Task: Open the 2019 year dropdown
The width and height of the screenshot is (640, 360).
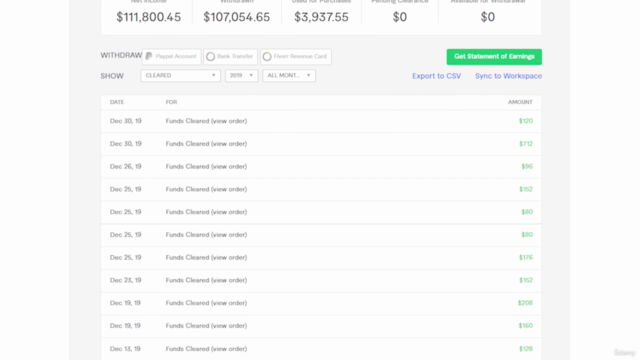Action: coord(242,76)
